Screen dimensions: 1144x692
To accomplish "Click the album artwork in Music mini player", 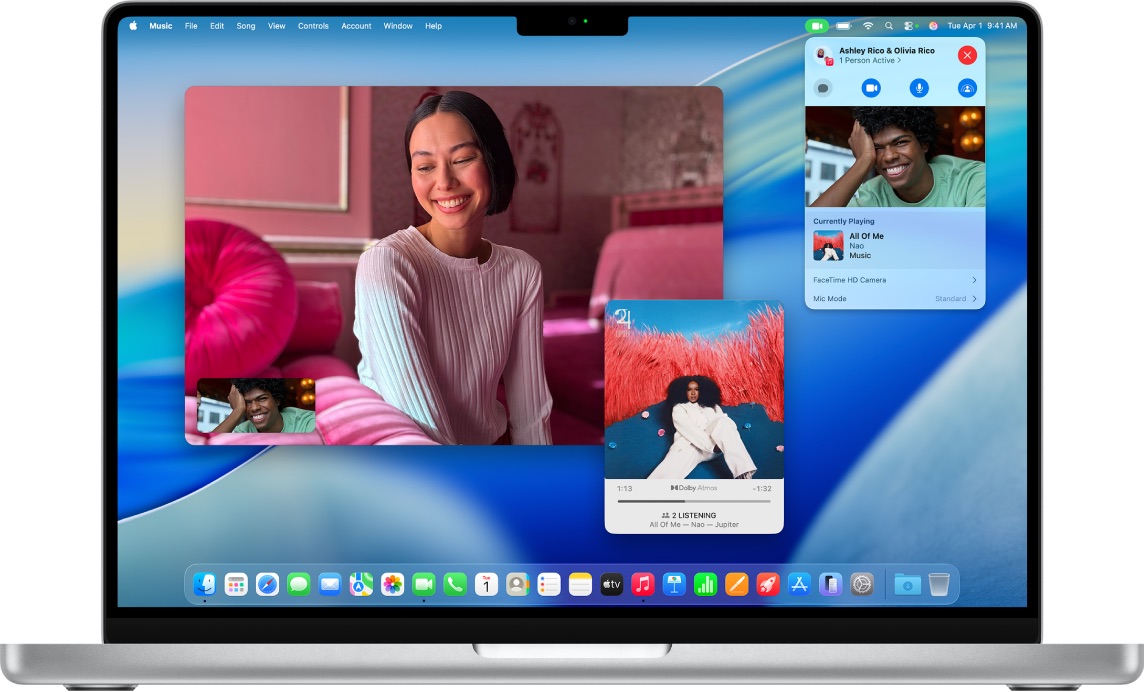I will coord(694,390).
